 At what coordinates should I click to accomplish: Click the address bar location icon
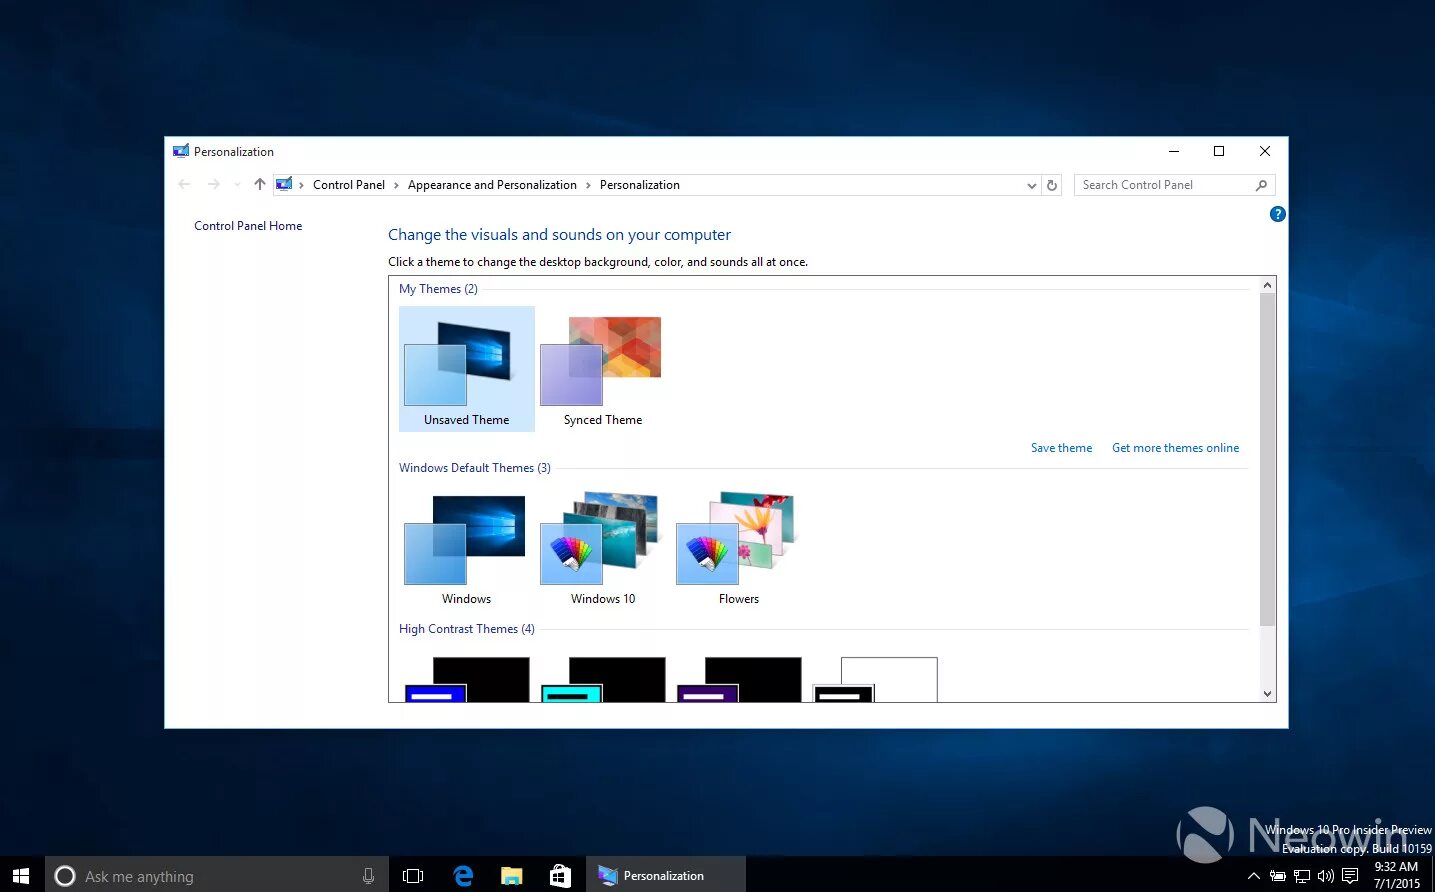pyautogui.click(x=284, y=184)
